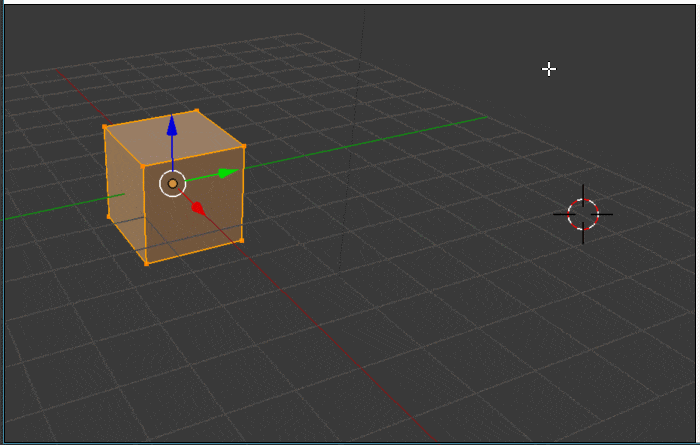The width and height of the screenshot is (700, 445).
Task: Select the top face of the orange cube
Action: [174, 137]
